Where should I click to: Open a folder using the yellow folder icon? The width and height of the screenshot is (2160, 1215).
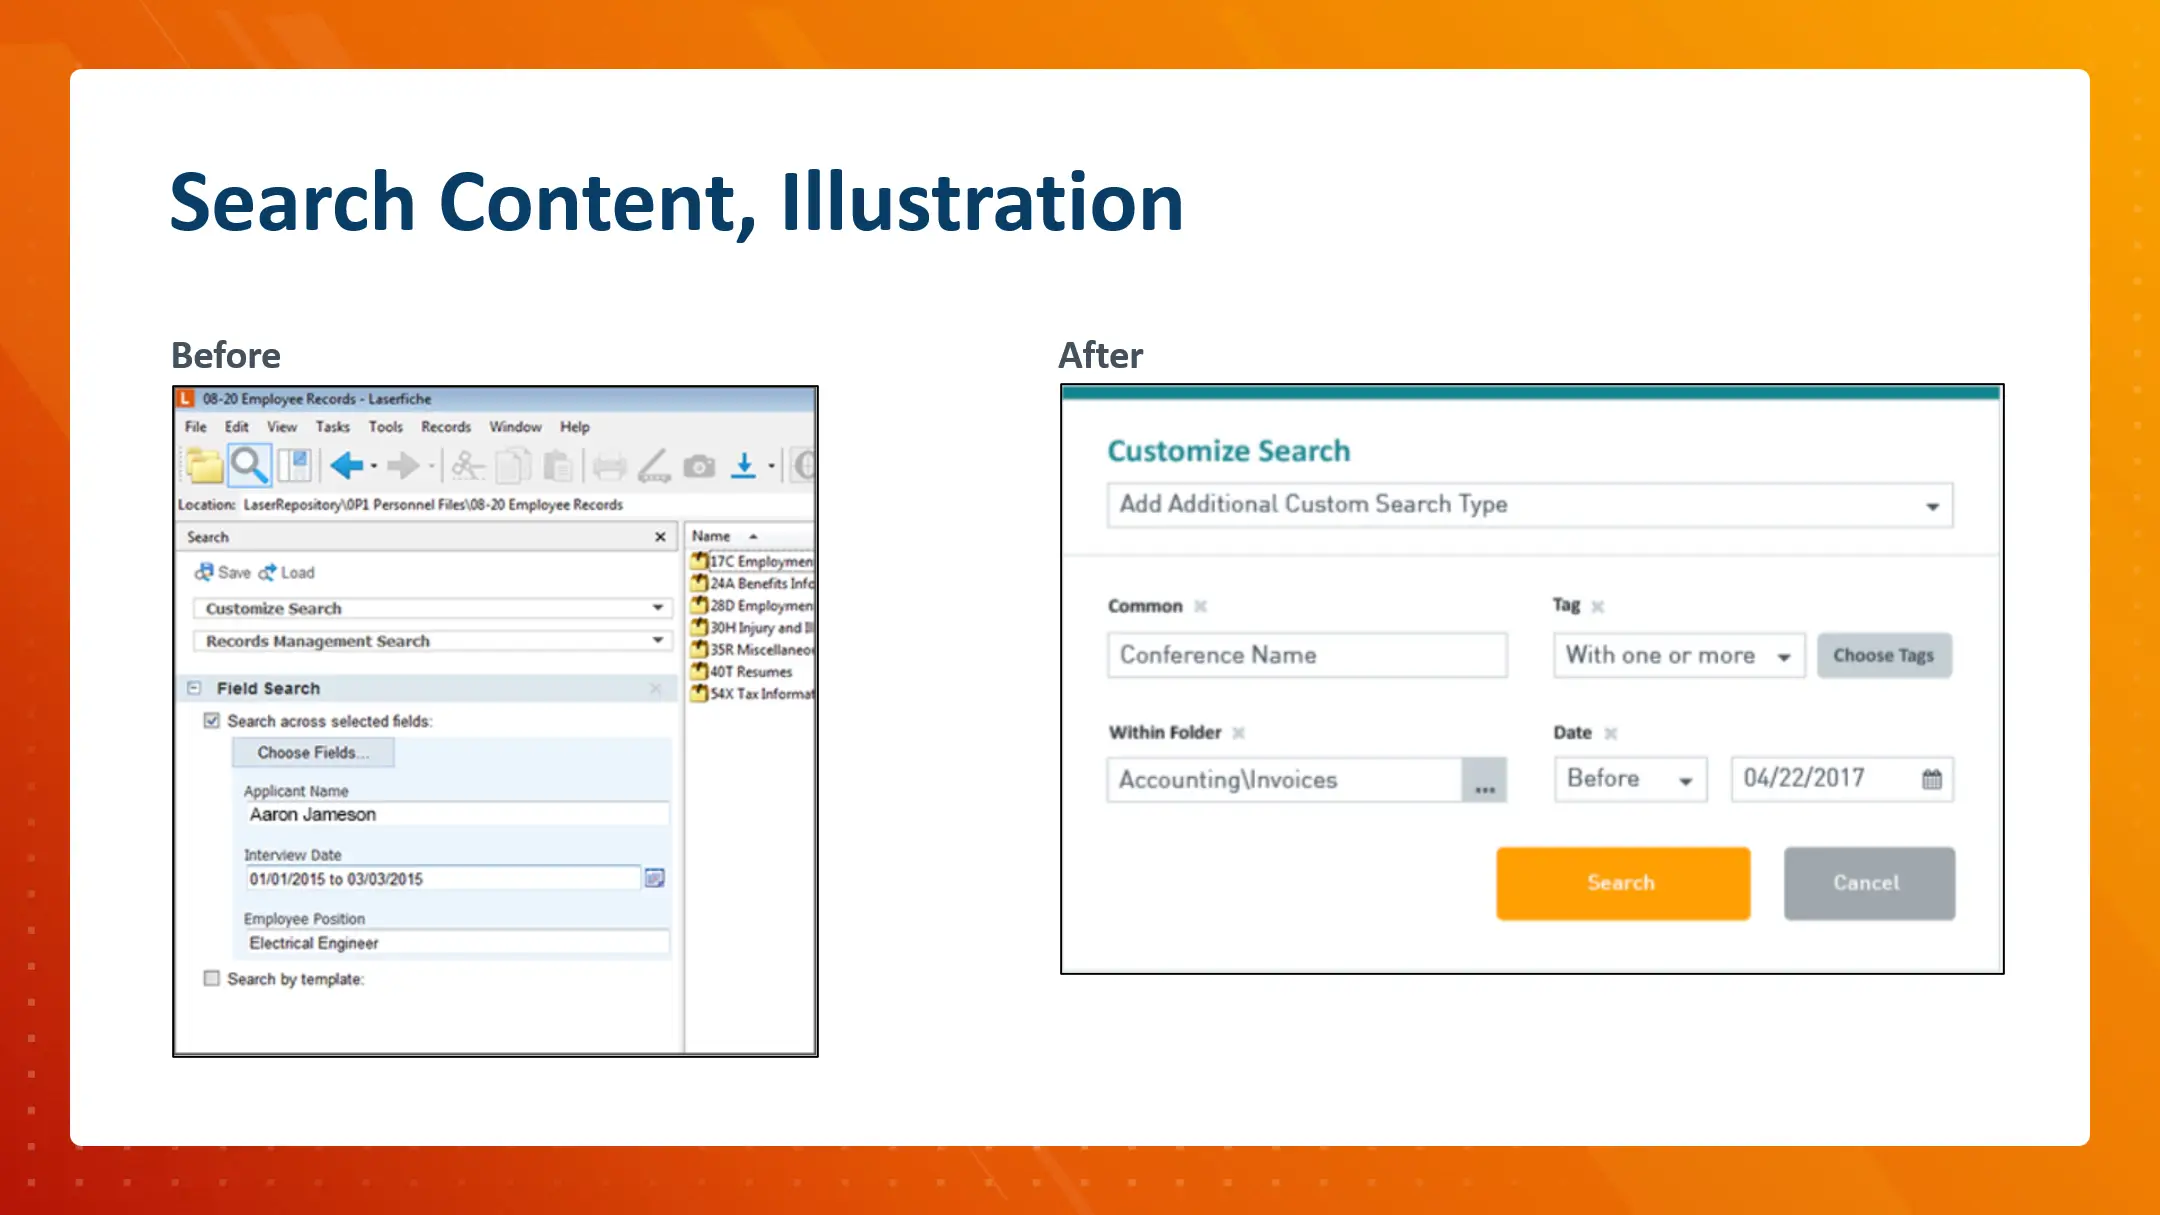[204, 465]
